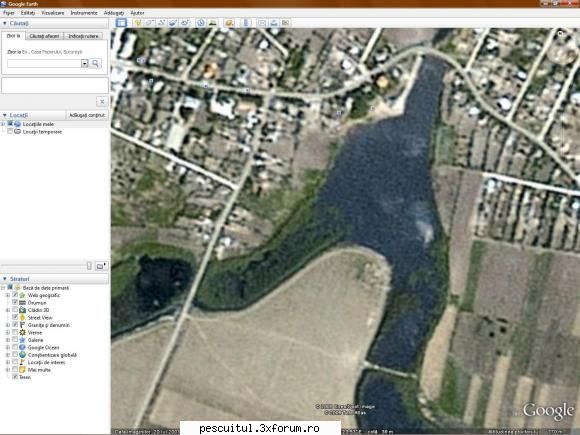Click the Google Ocean layer icon
This screenshot has width=580, height=435.
(x=22, y=347)
